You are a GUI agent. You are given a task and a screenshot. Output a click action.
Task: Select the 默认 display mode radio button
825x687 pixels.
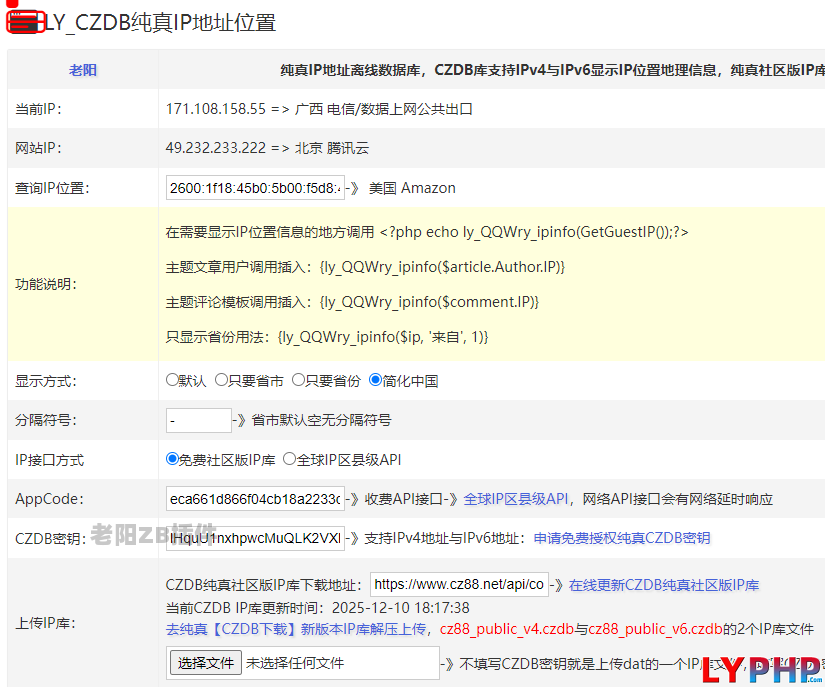click(172, 380)
